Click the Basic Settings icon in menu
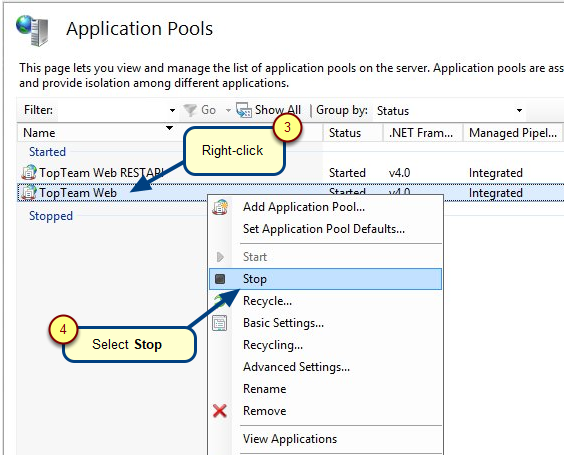The image size is (568, 455). (220, 323)
